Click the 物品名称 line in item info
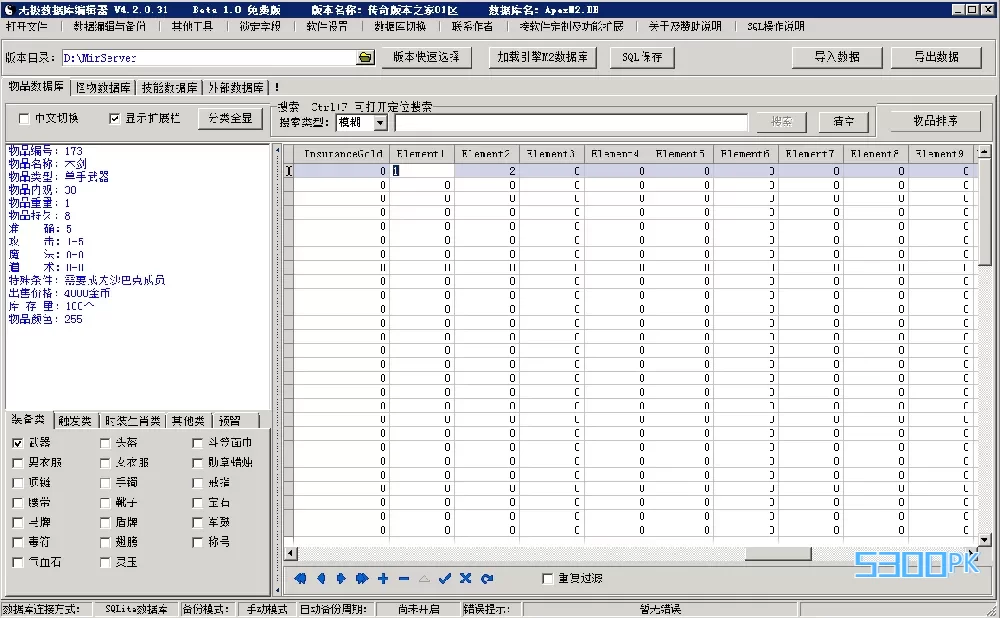Viewport: 1000px width, 618px height. pyautogui.click(x=48, y=164)
